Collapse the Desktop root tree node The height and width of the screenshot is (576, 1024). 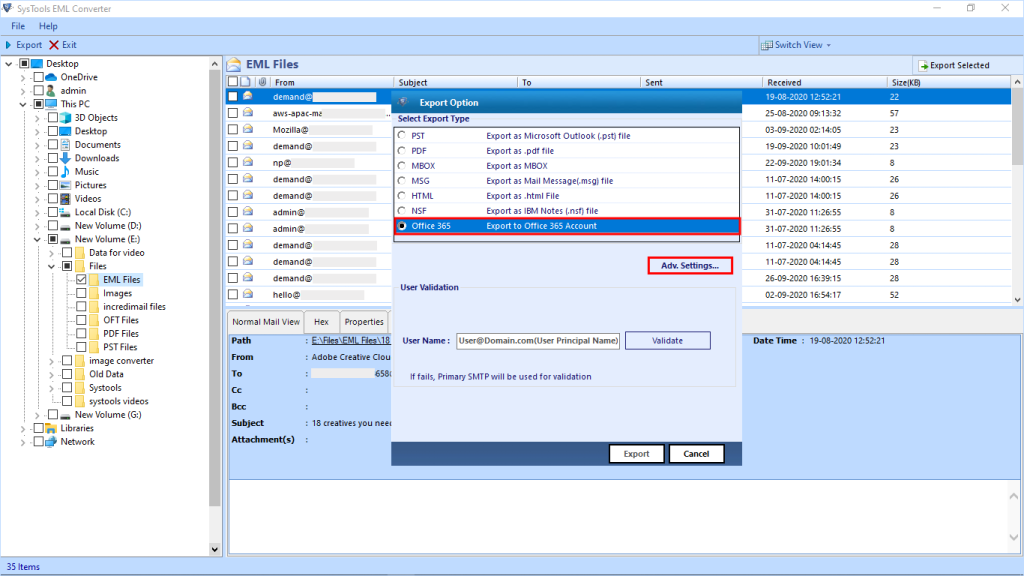(x=9, y=64)
